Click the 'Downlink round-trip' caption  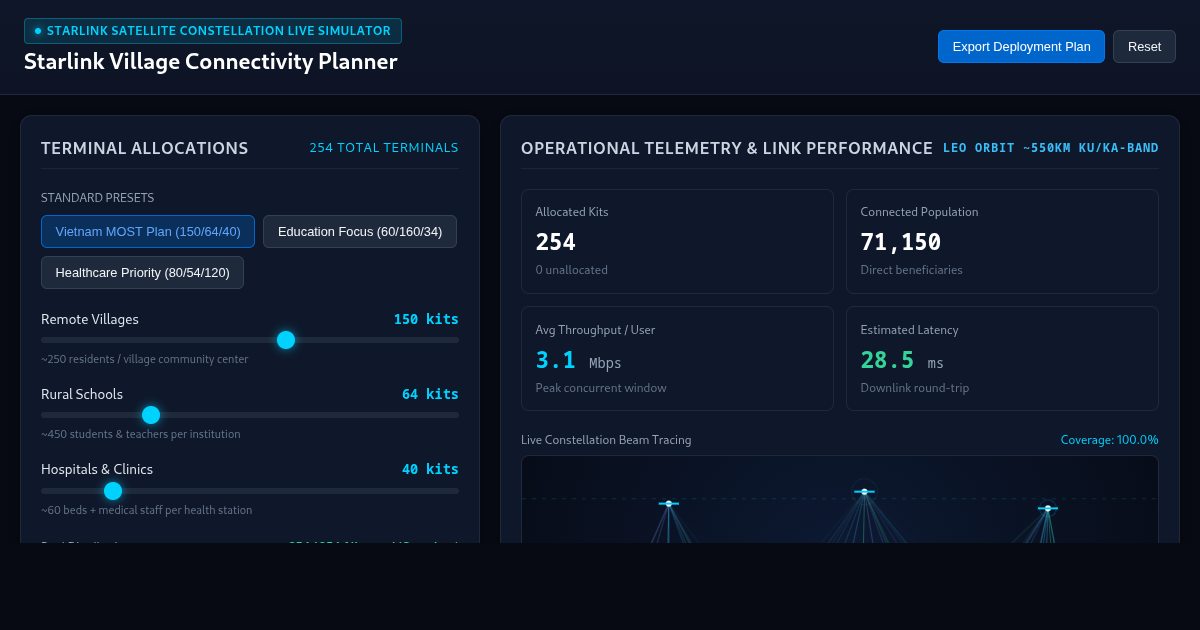pyautogui.click(x=915, y=388)
